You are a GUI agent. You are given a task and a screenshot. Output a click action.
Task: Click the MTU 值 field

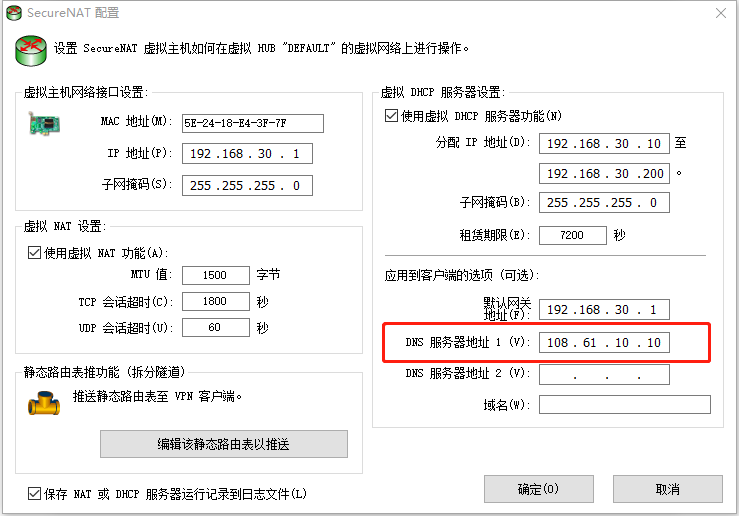[215, 275]
